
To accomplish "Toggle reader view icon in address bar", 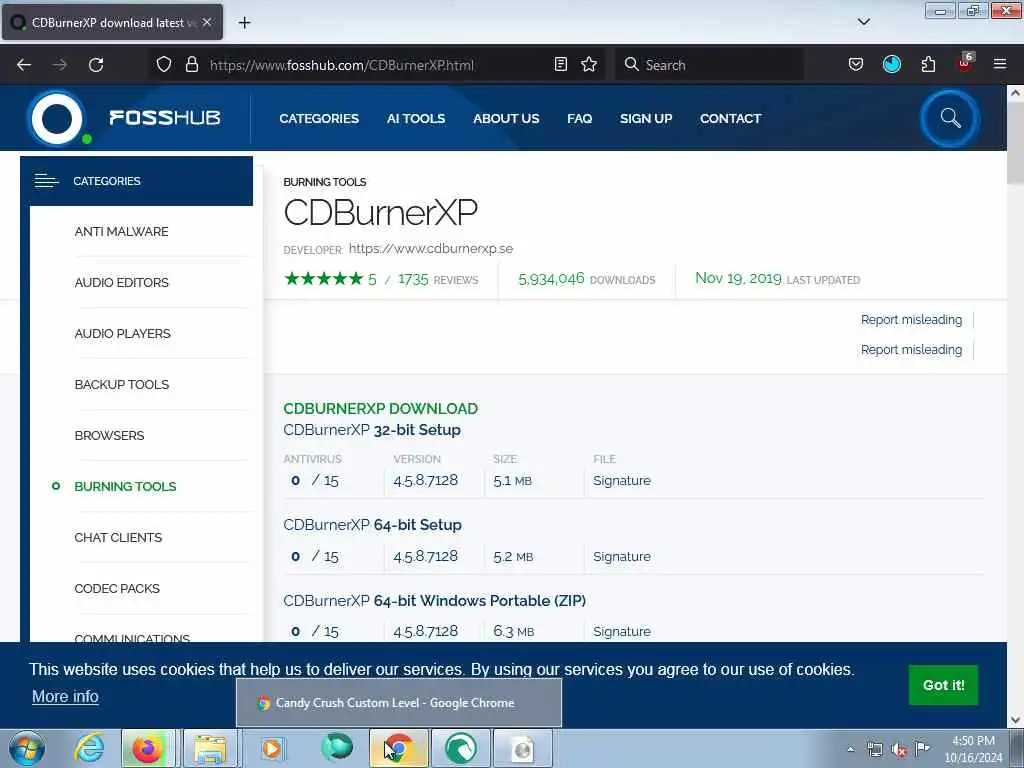I will coord(560,64).
